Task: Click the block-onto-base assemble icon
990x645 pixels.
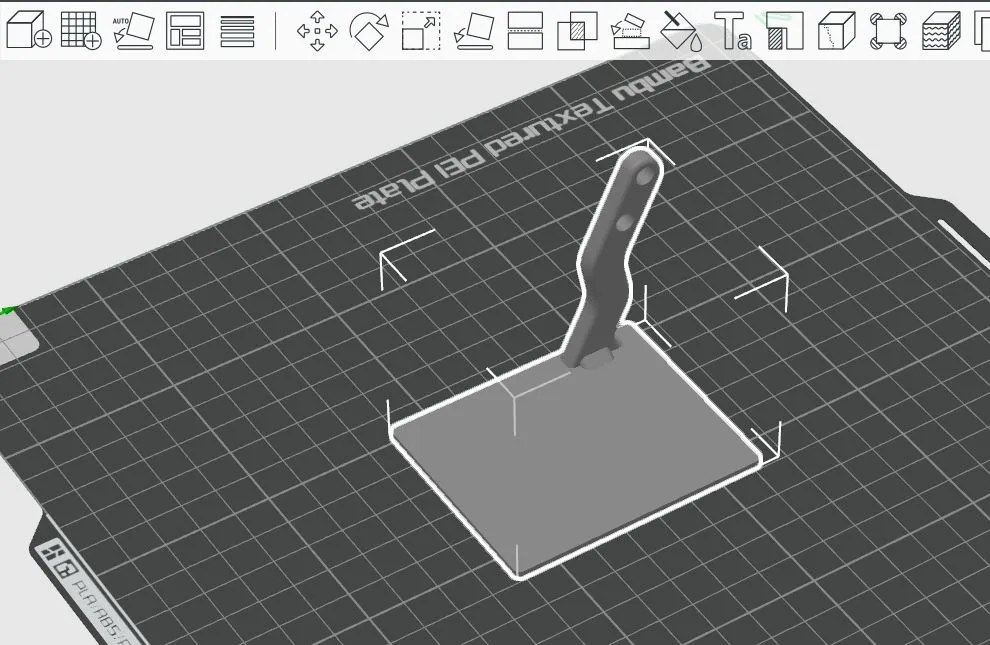Action: tap(631, 30)
